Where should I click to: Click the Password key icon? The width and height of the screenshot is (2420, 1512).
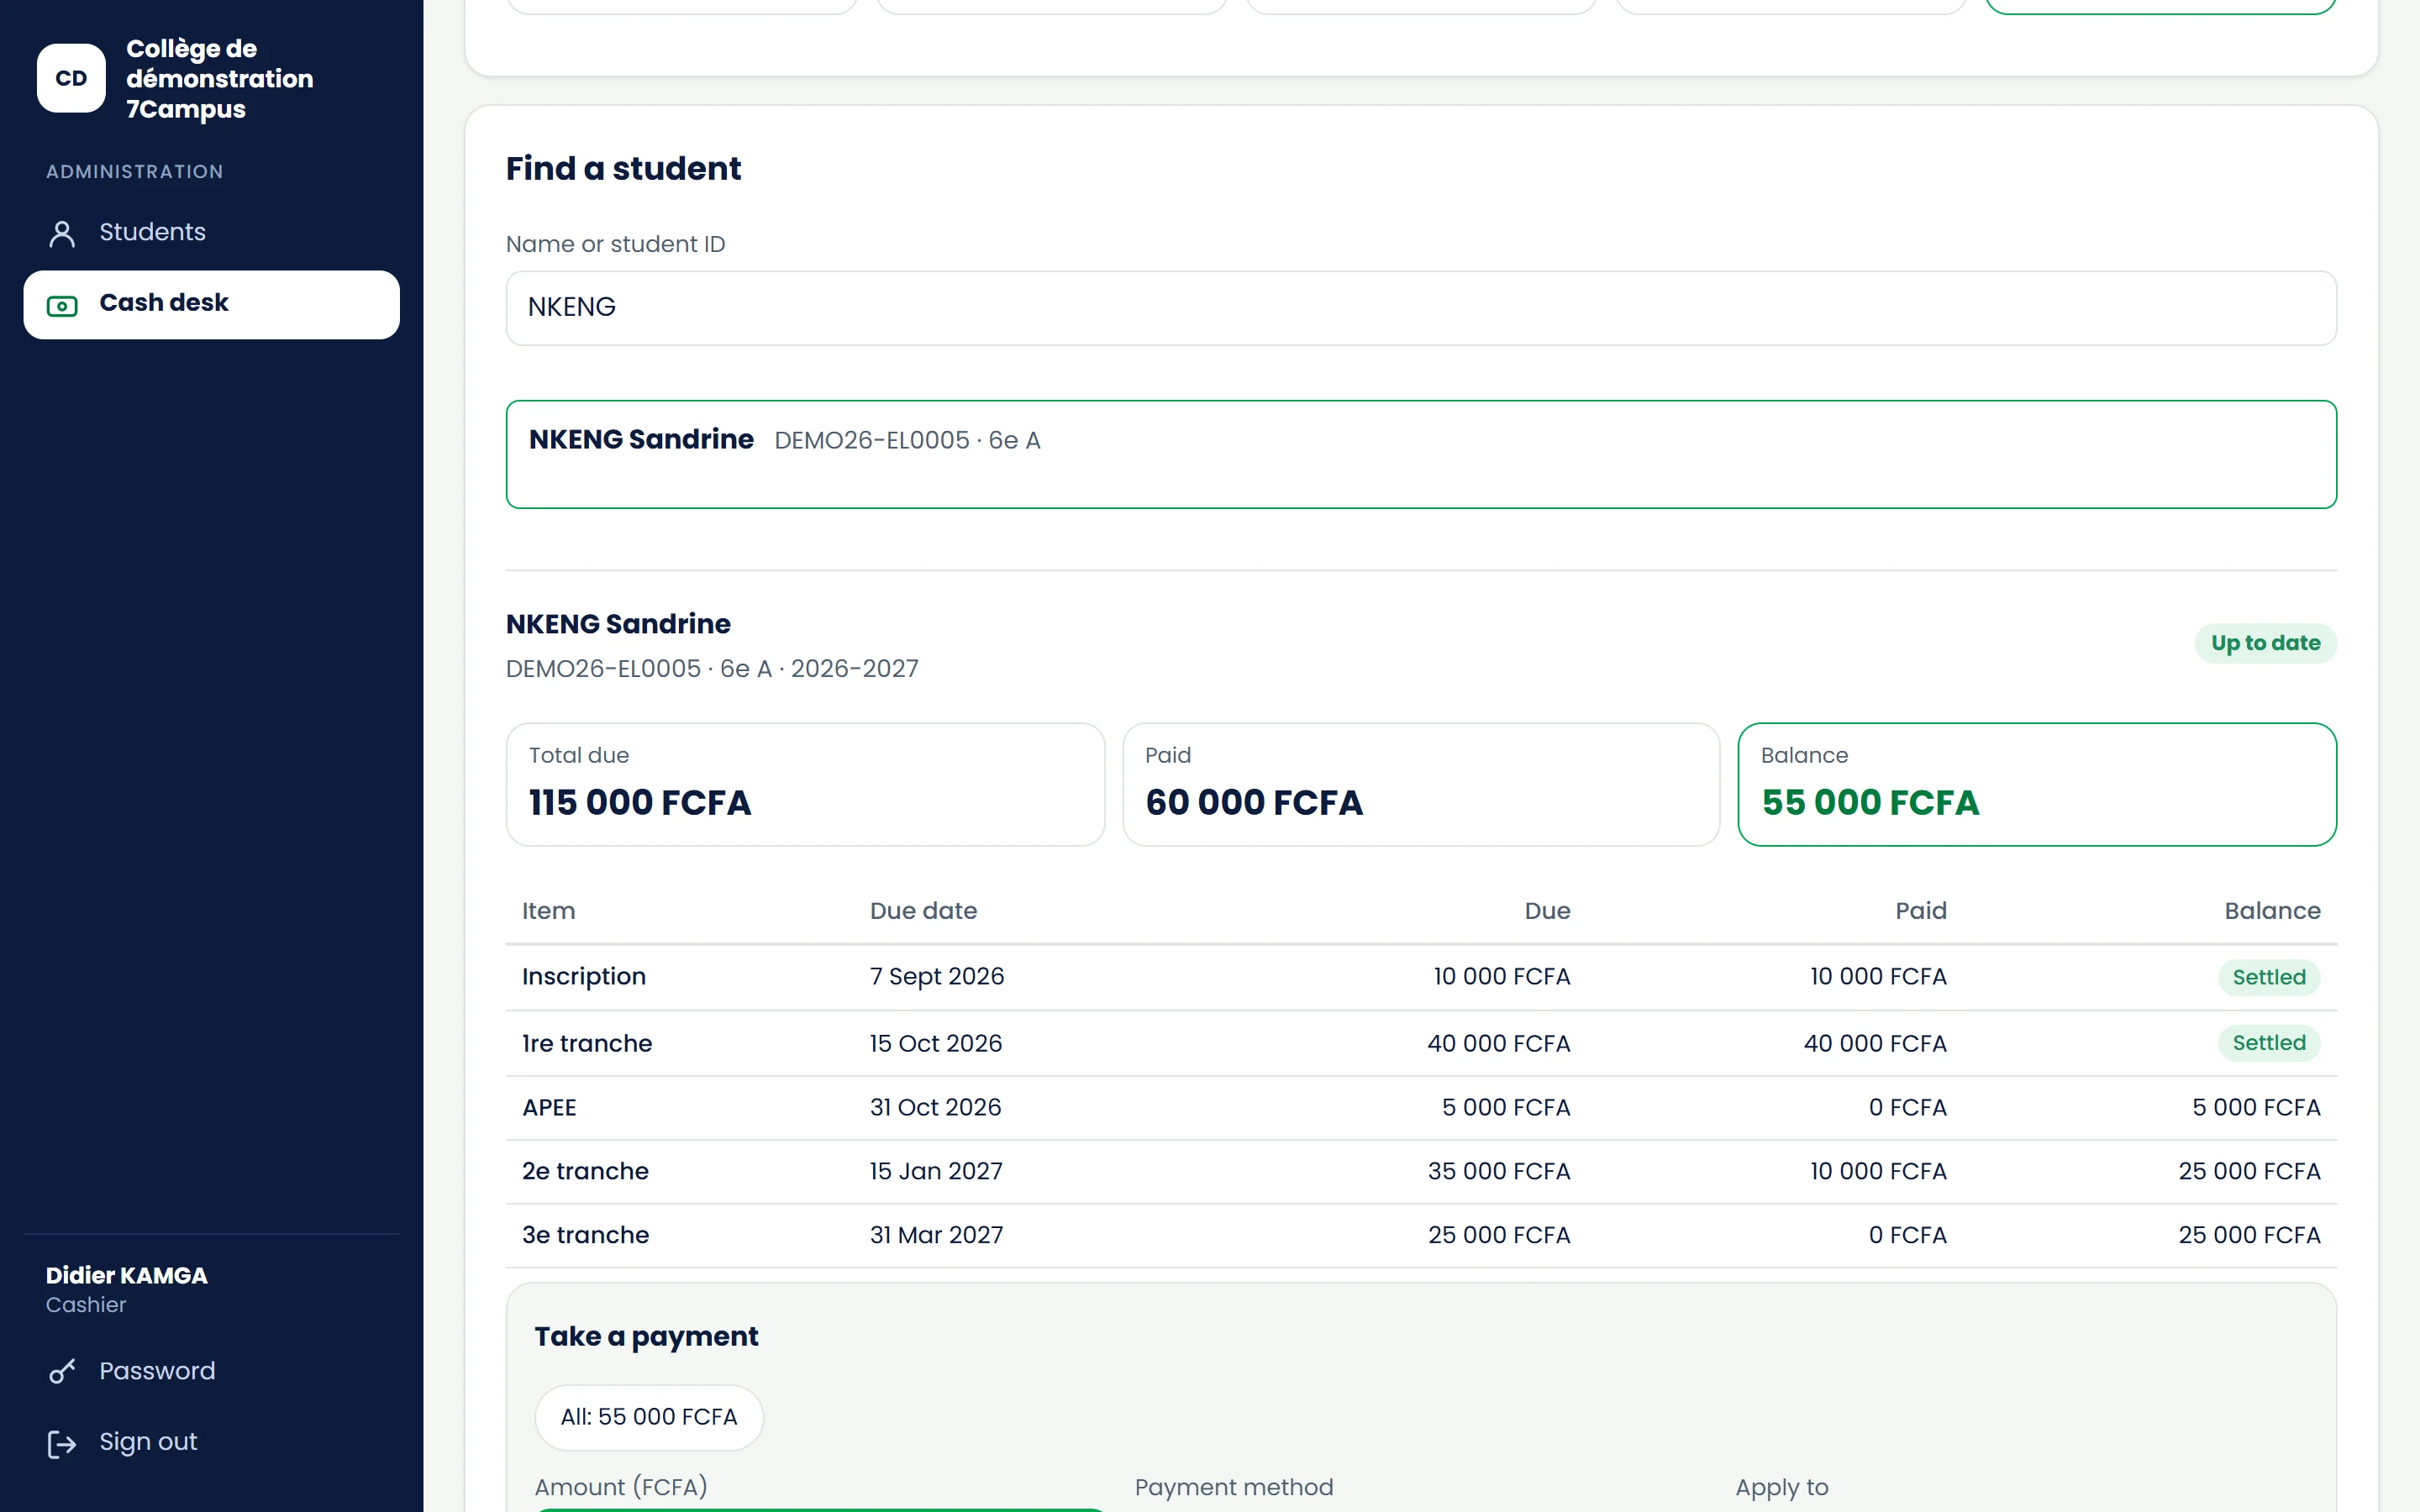click(x=62, y=1372)
